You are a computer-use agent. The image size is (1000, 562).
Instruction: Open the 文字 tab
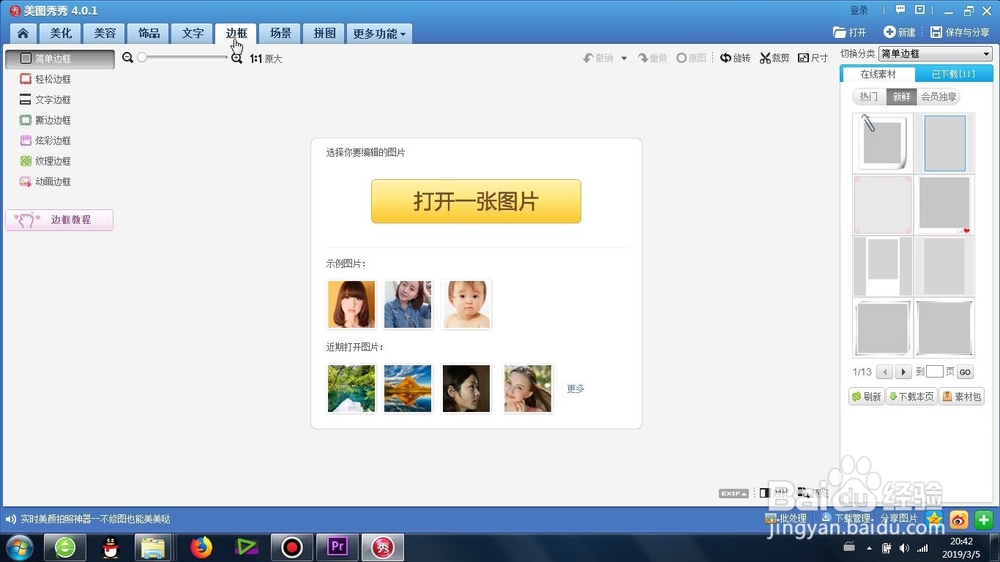pos(193,33)
